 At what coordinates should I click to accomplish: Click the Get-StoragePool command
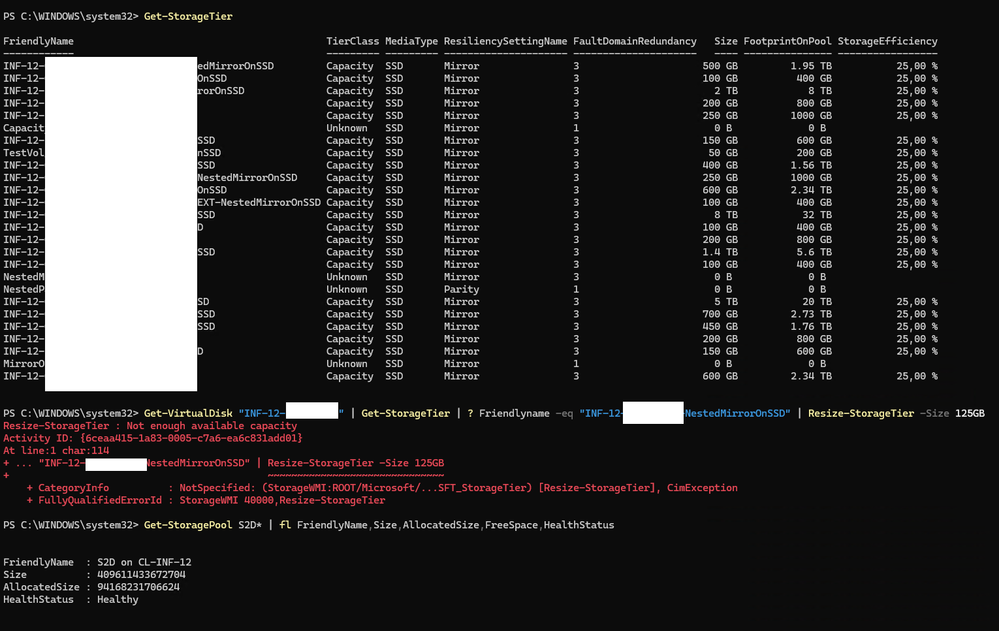[x=188, y=525]
